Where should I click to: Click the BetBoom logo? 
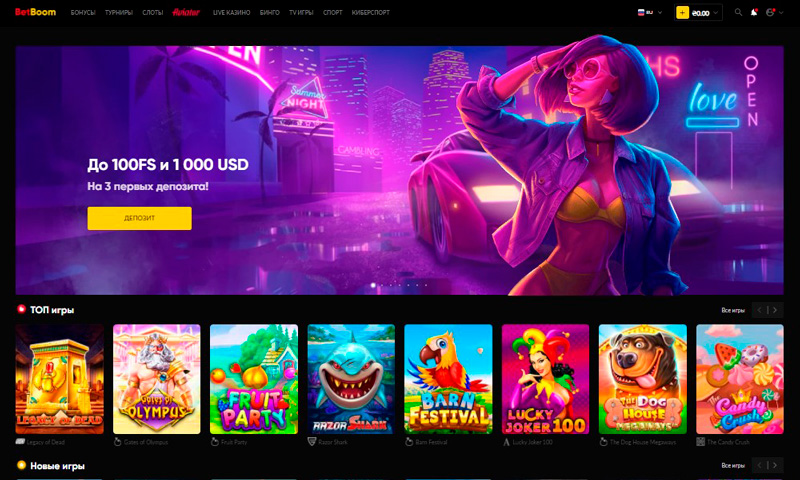pos(35,12)
